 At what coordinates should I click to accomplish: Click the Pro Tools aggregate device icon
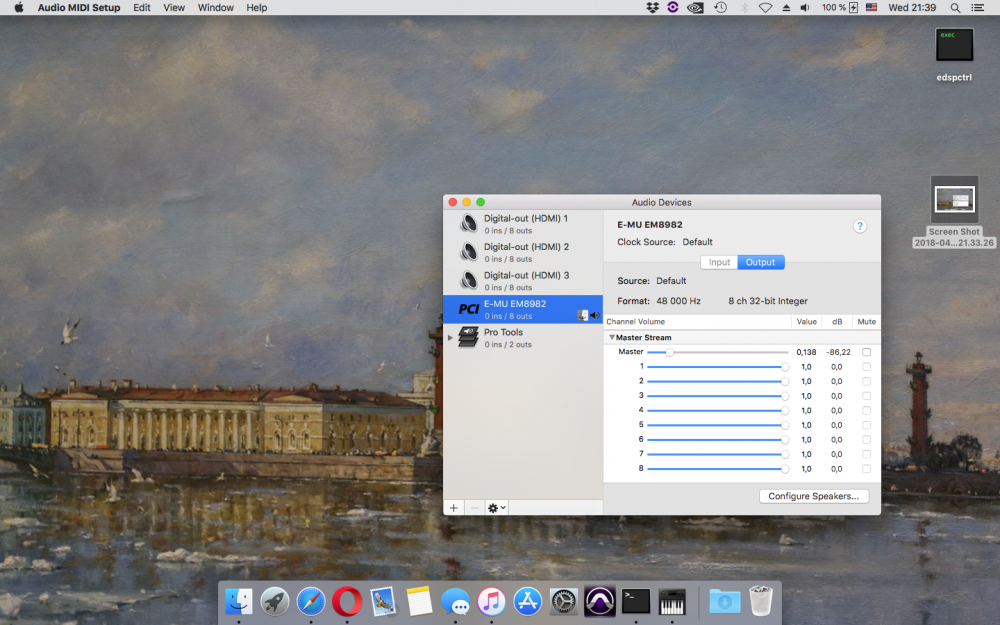469,337
